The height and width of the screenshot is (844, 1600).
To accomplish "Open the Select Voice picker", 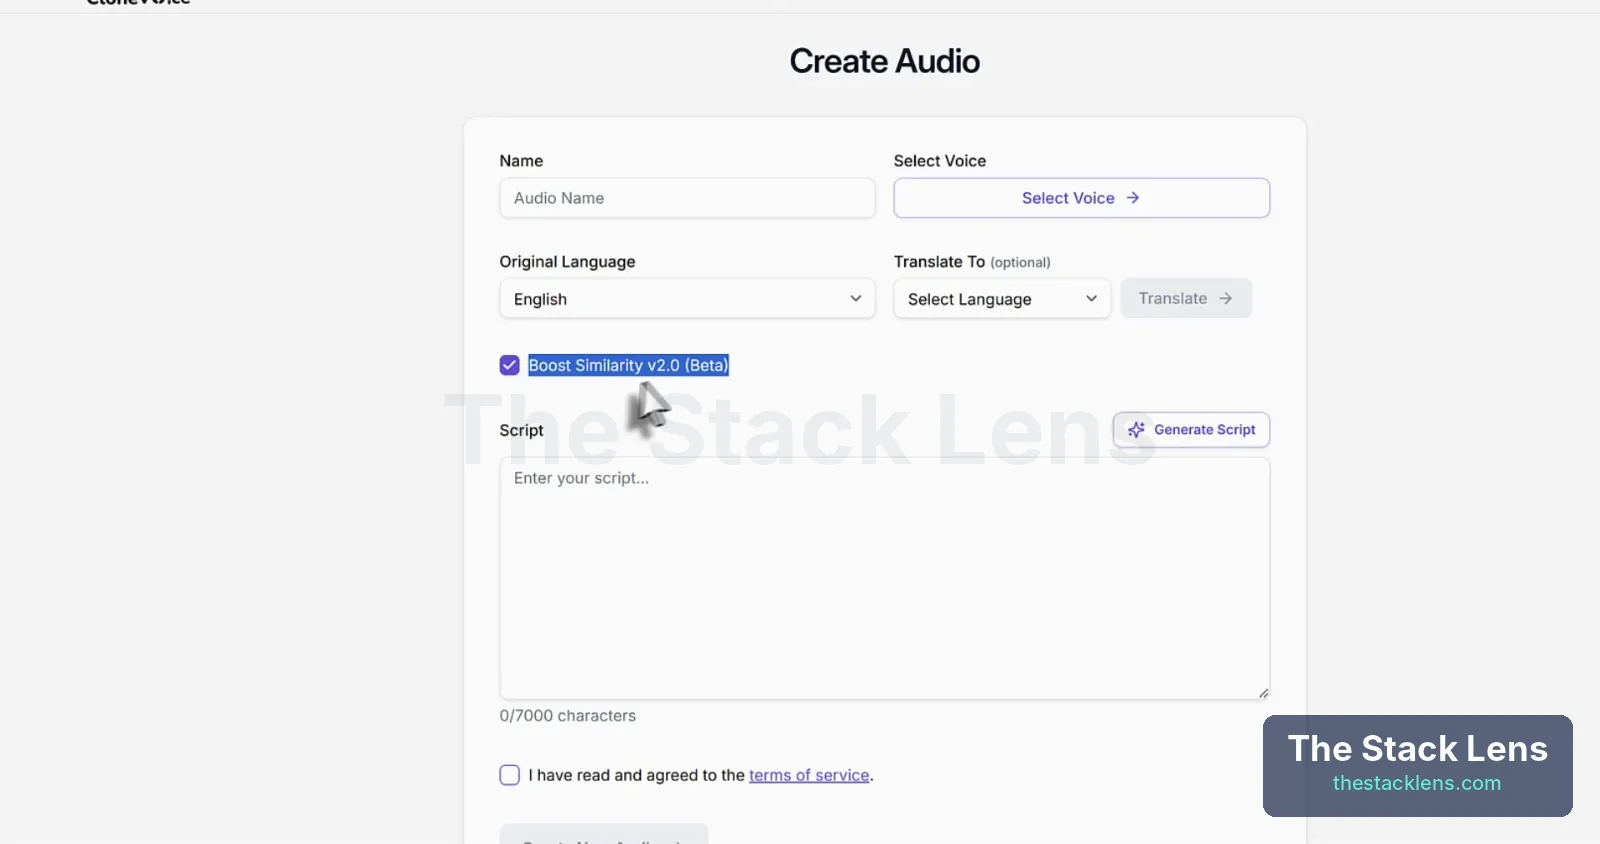I will coord(1081,198).
